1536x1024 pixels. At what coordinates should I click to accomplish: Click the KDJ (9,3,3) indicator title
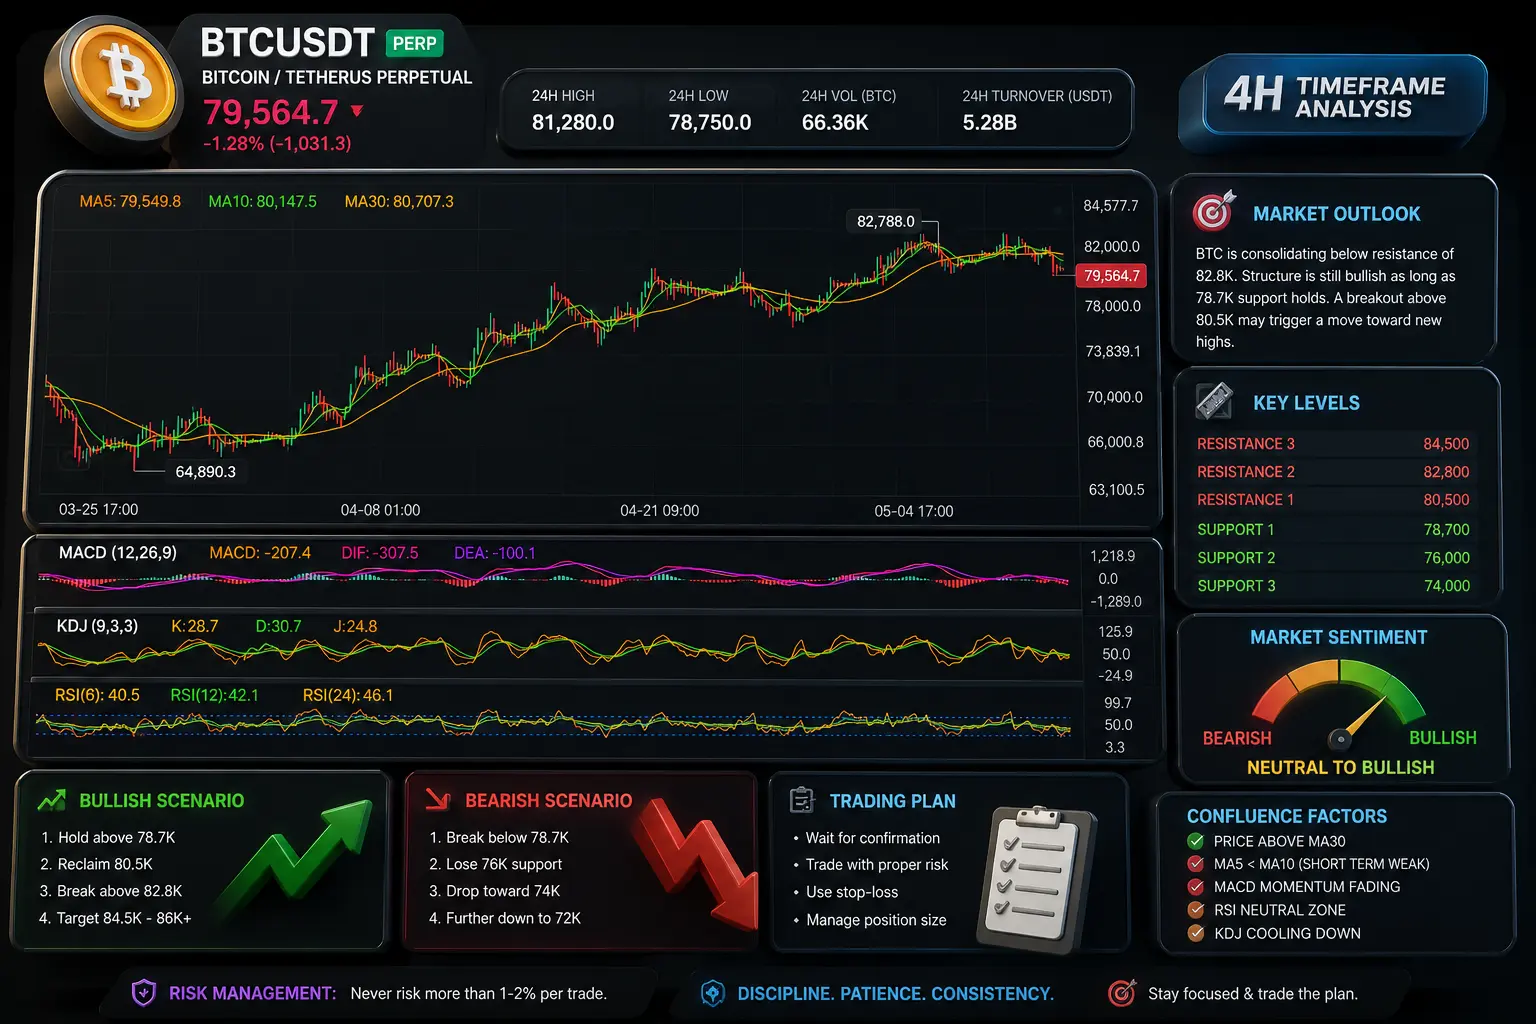(x=97, y=626)
